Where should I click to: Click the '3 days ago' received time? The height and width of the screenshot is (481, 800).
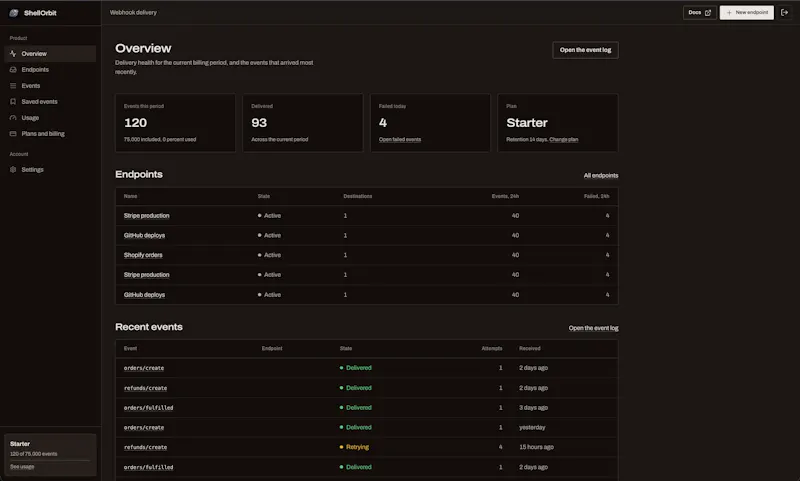click(533, 408)
